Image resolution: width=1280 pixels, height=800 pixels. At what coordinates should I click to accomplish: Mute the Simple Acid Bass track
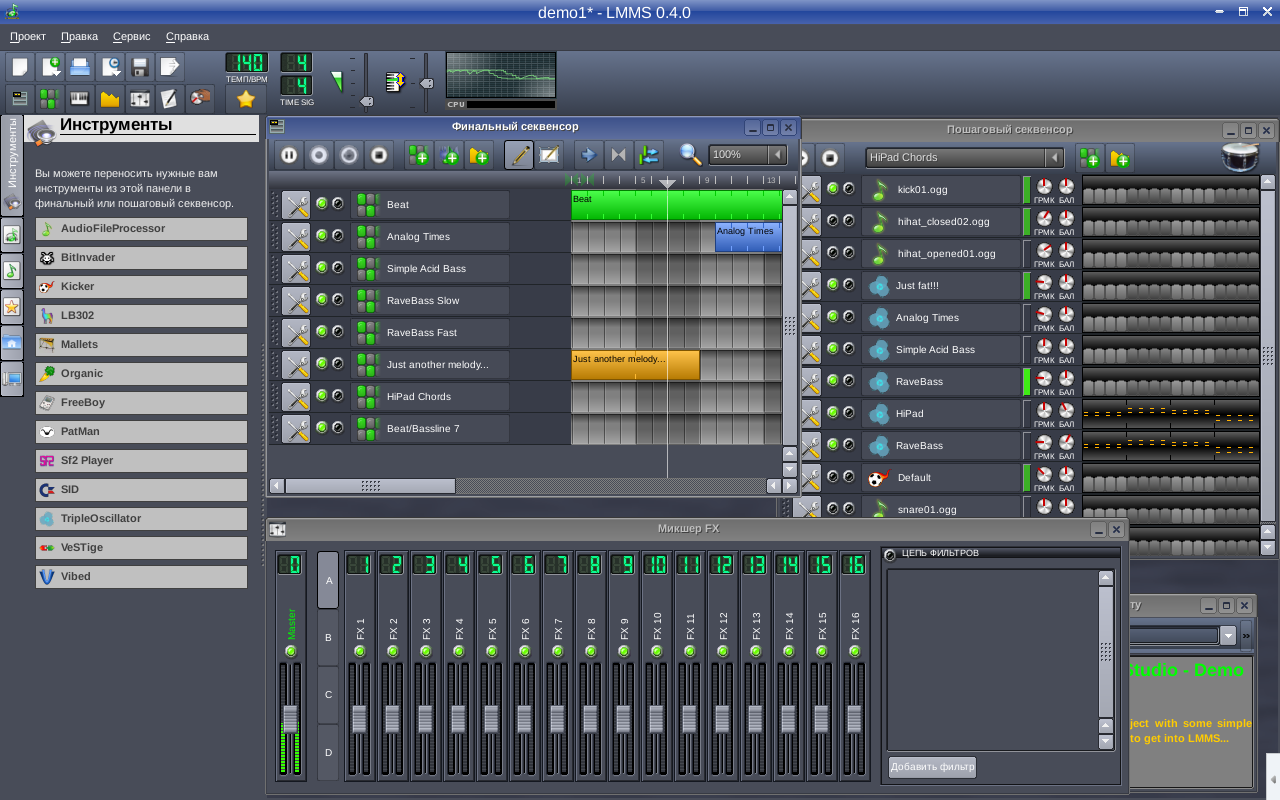322,267
